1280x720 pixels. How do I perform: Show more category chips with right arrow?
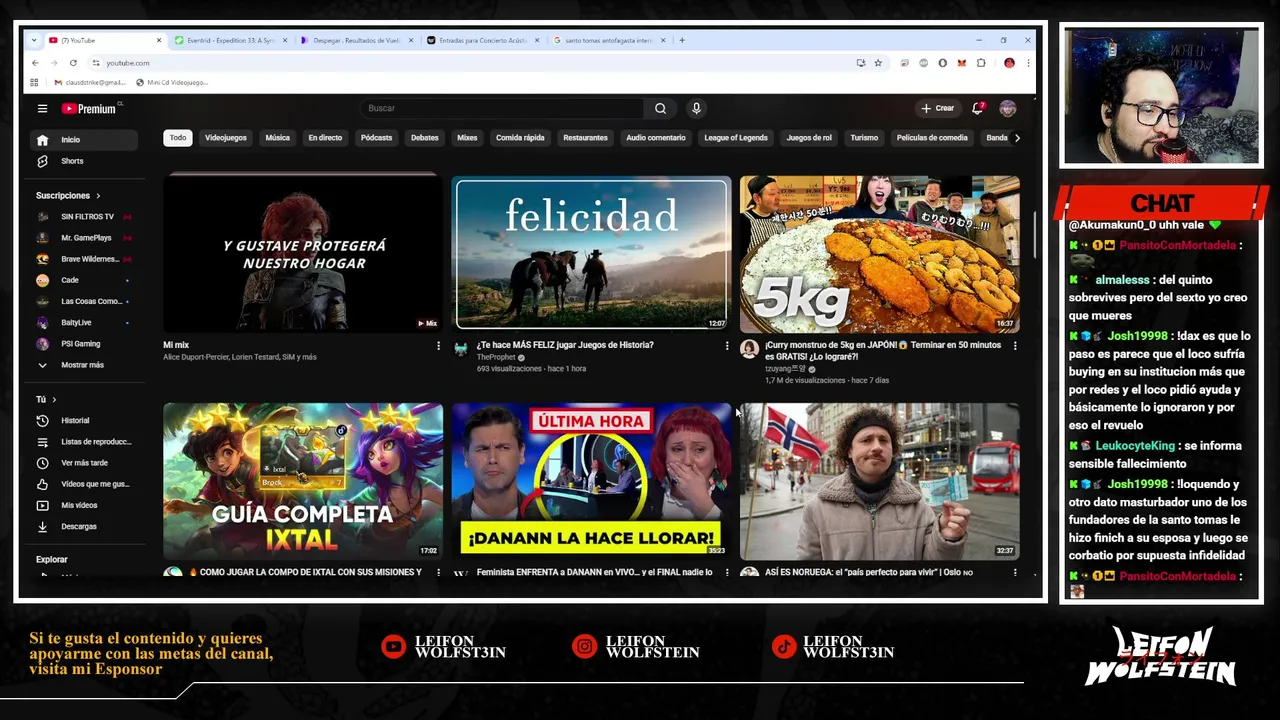1017,138
